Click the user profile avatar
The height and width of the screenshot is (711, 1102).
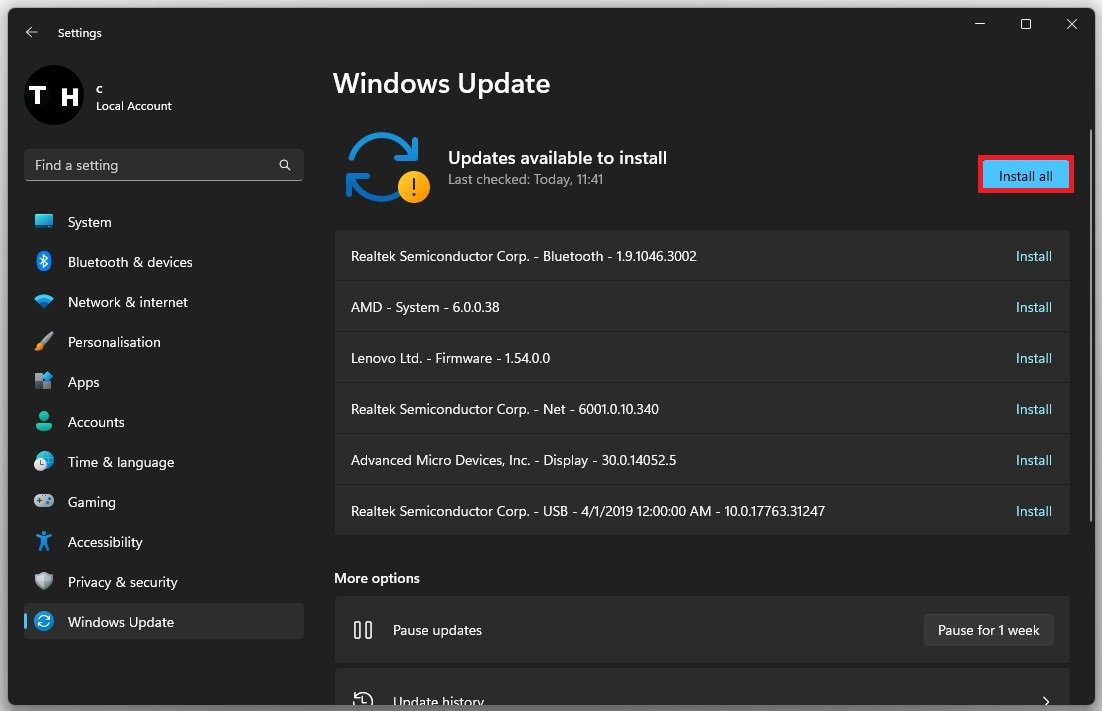point(53,96)
